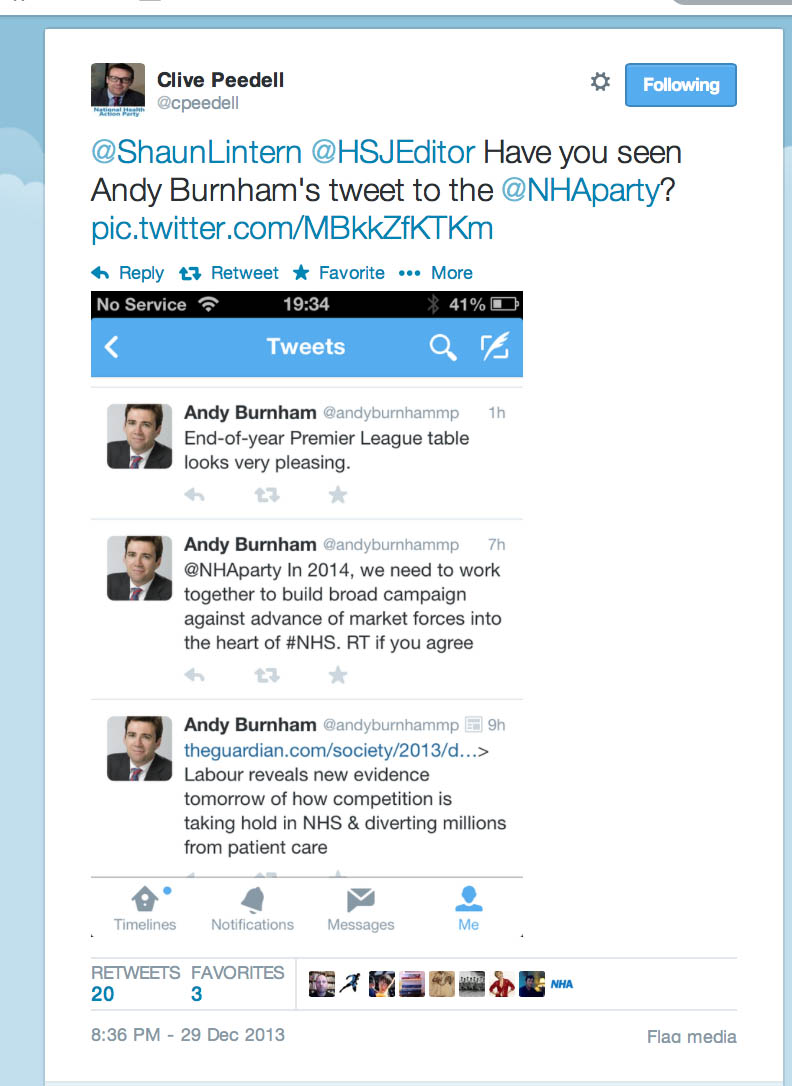Click Clive Peedell's profile avatar
The width and height of the screenshot is (792, 1086).
click(118, 89)
